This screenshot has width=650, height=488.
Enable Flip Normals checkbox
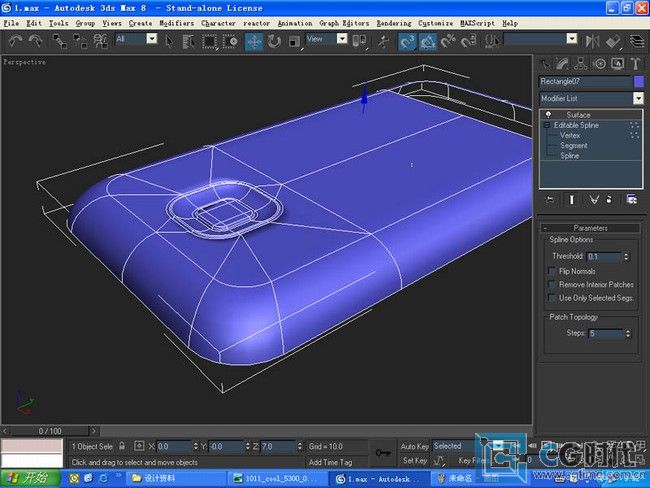tap(552, 271)
